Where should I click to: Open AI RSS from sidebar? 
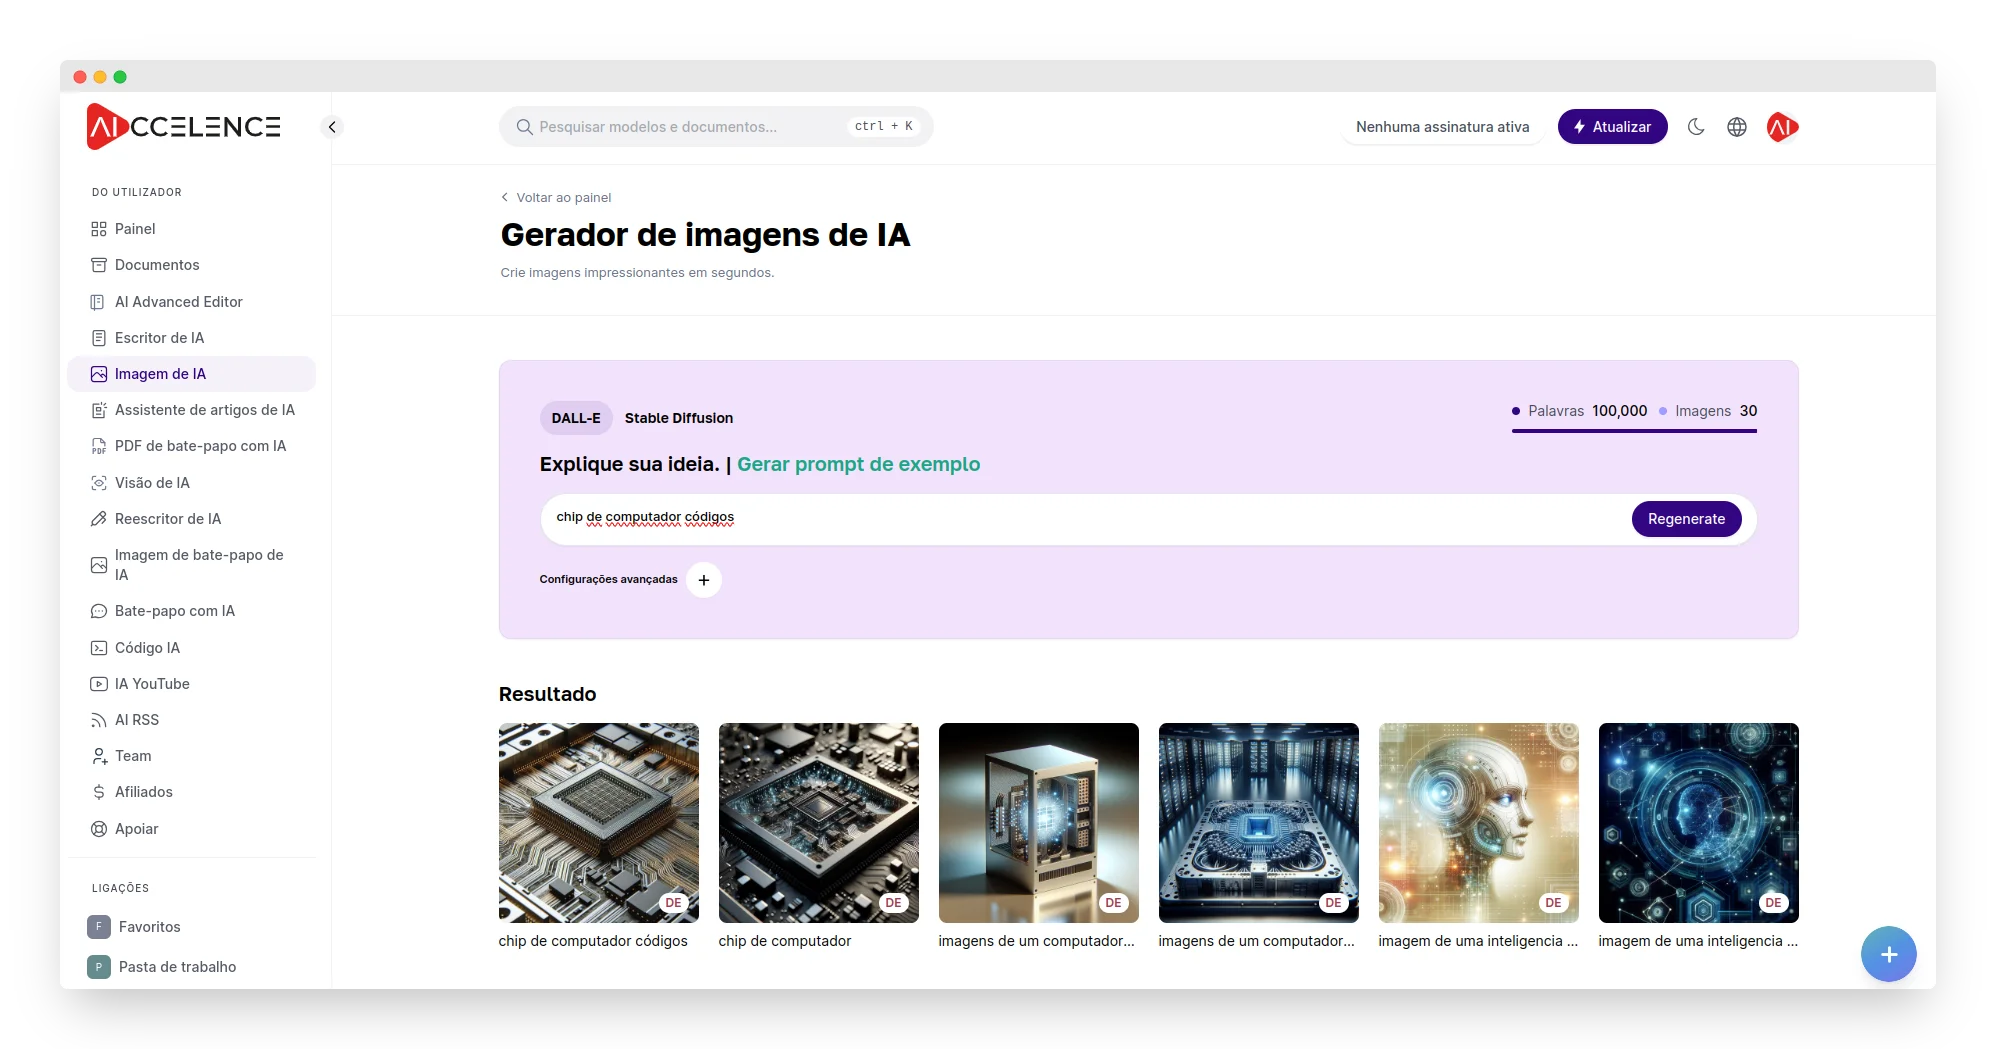137,720
